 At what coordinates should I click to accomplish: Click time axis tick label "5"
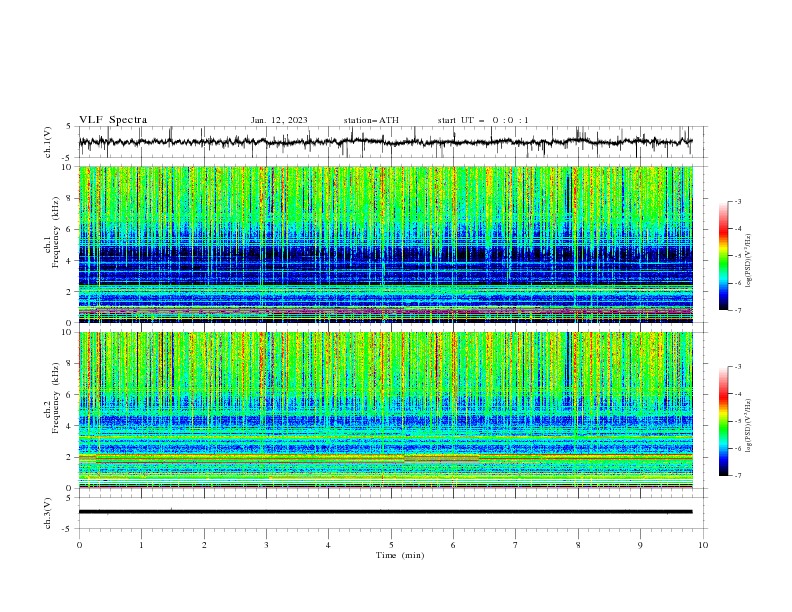coord(391,545)
